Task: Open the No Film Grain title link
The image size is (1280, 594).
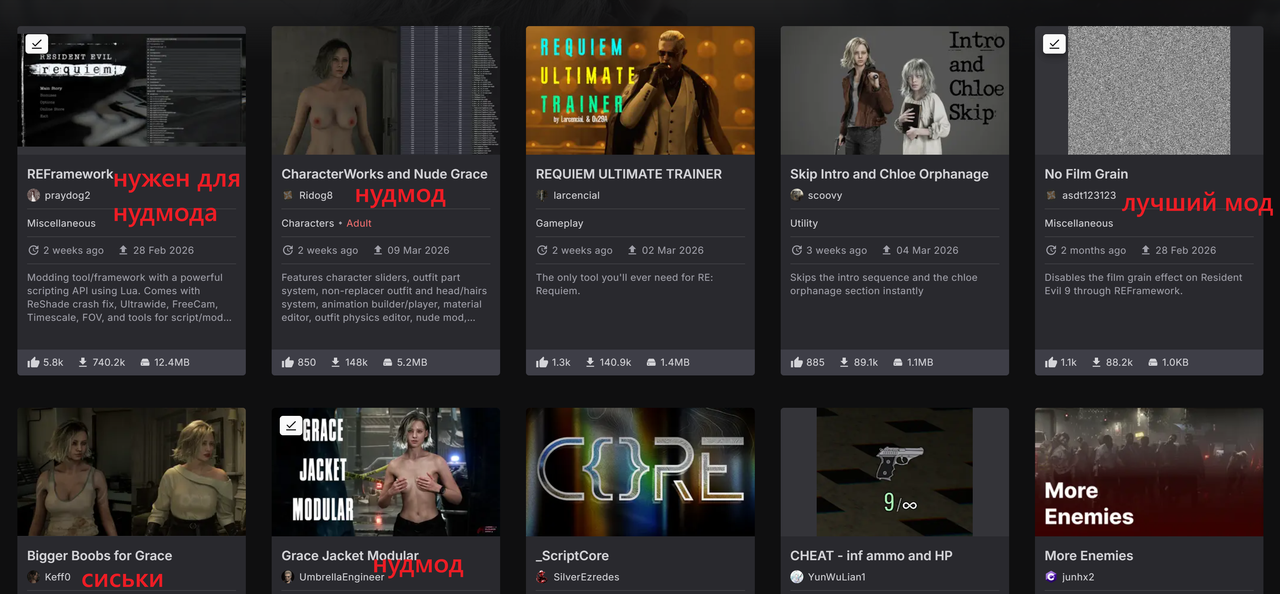Action: click(x=1086, y=174)
